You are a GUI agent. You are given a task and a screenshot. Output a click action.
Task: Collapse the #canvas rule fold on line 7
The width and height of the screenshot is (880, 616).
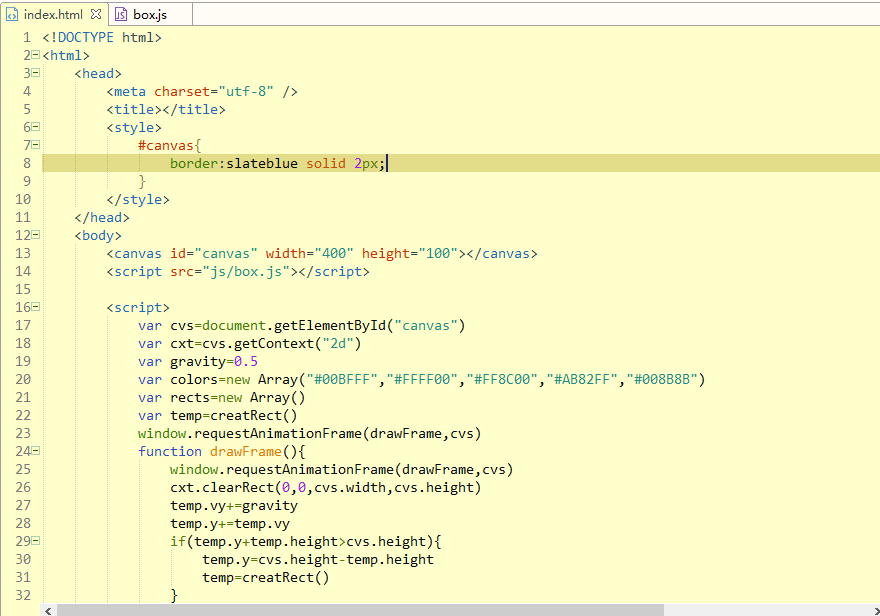tap(36, 145)
